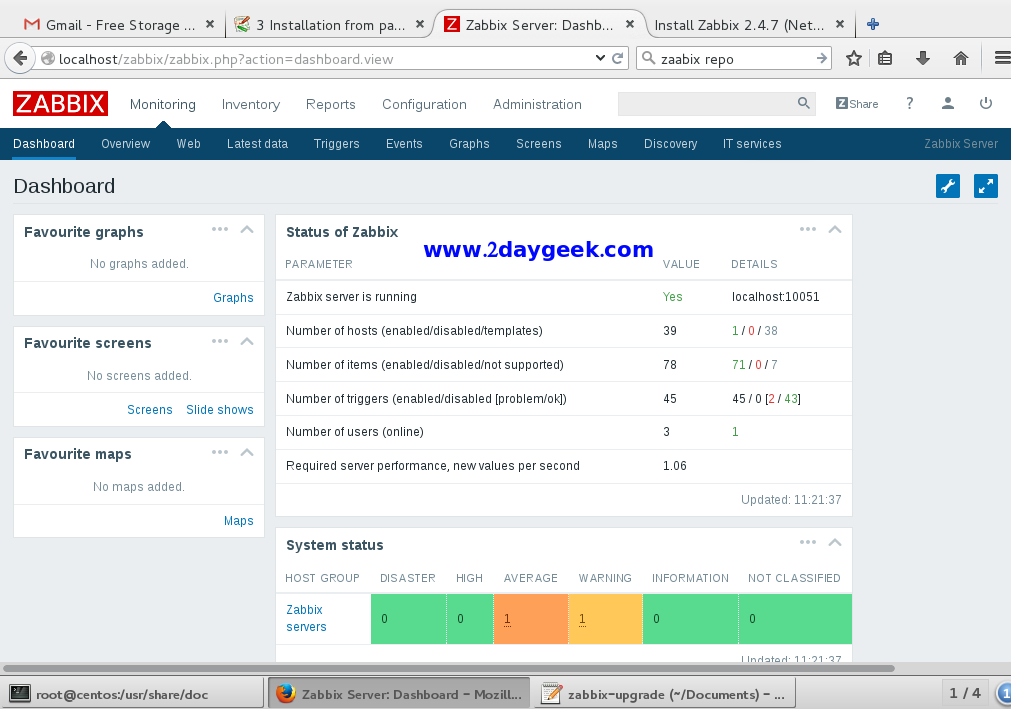
Task: Go to Firefox home page icon
Action: pos(961,59)
